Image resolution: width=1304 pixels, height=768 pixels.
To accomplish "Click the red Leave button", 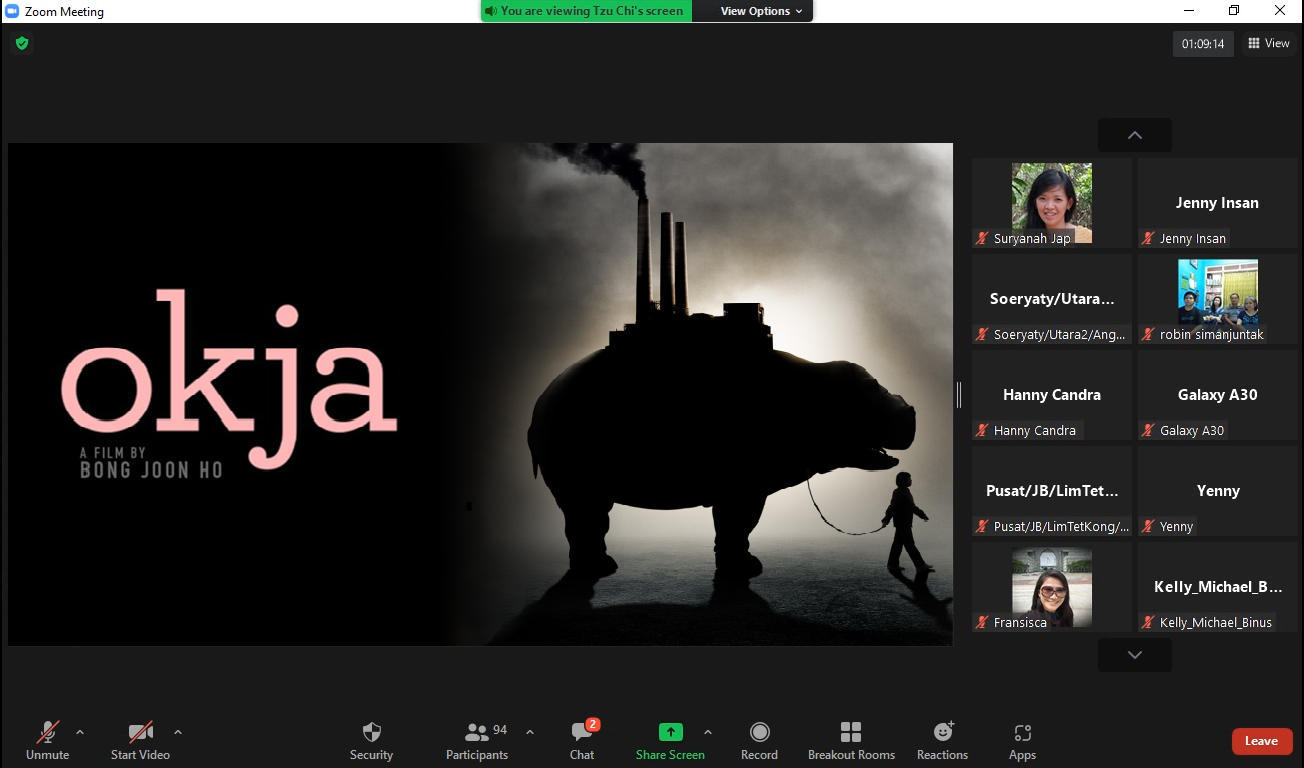I will coord(1262,741).
